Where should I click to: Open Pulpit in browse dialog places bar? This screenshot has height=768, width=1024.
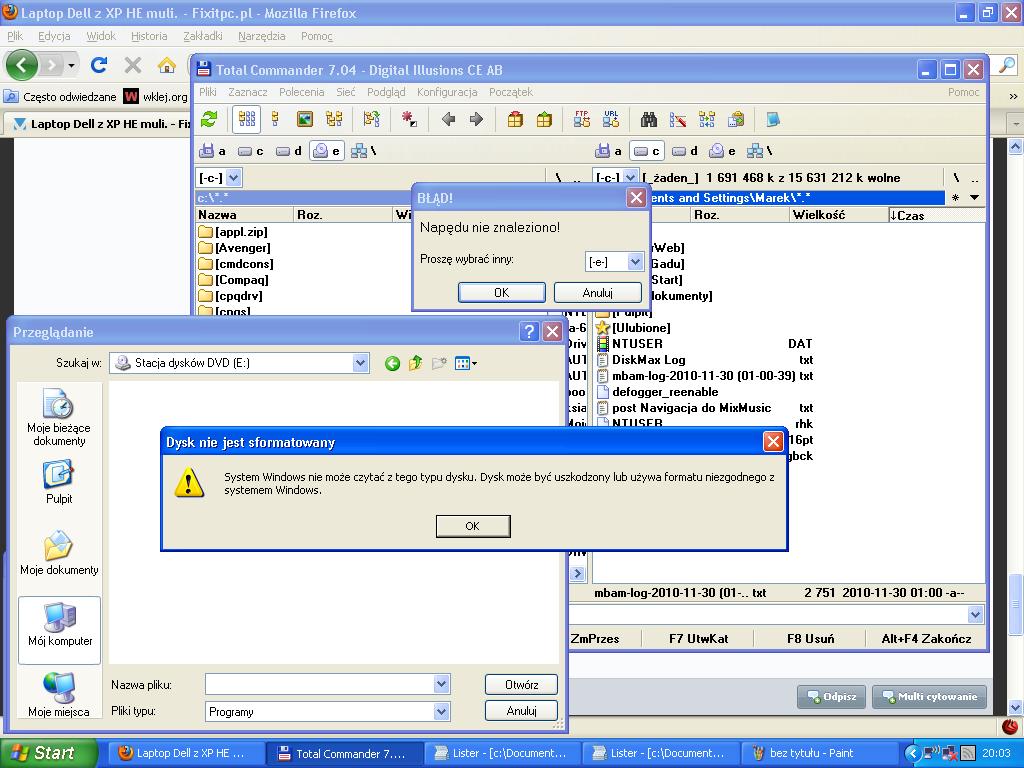(59, 483)
